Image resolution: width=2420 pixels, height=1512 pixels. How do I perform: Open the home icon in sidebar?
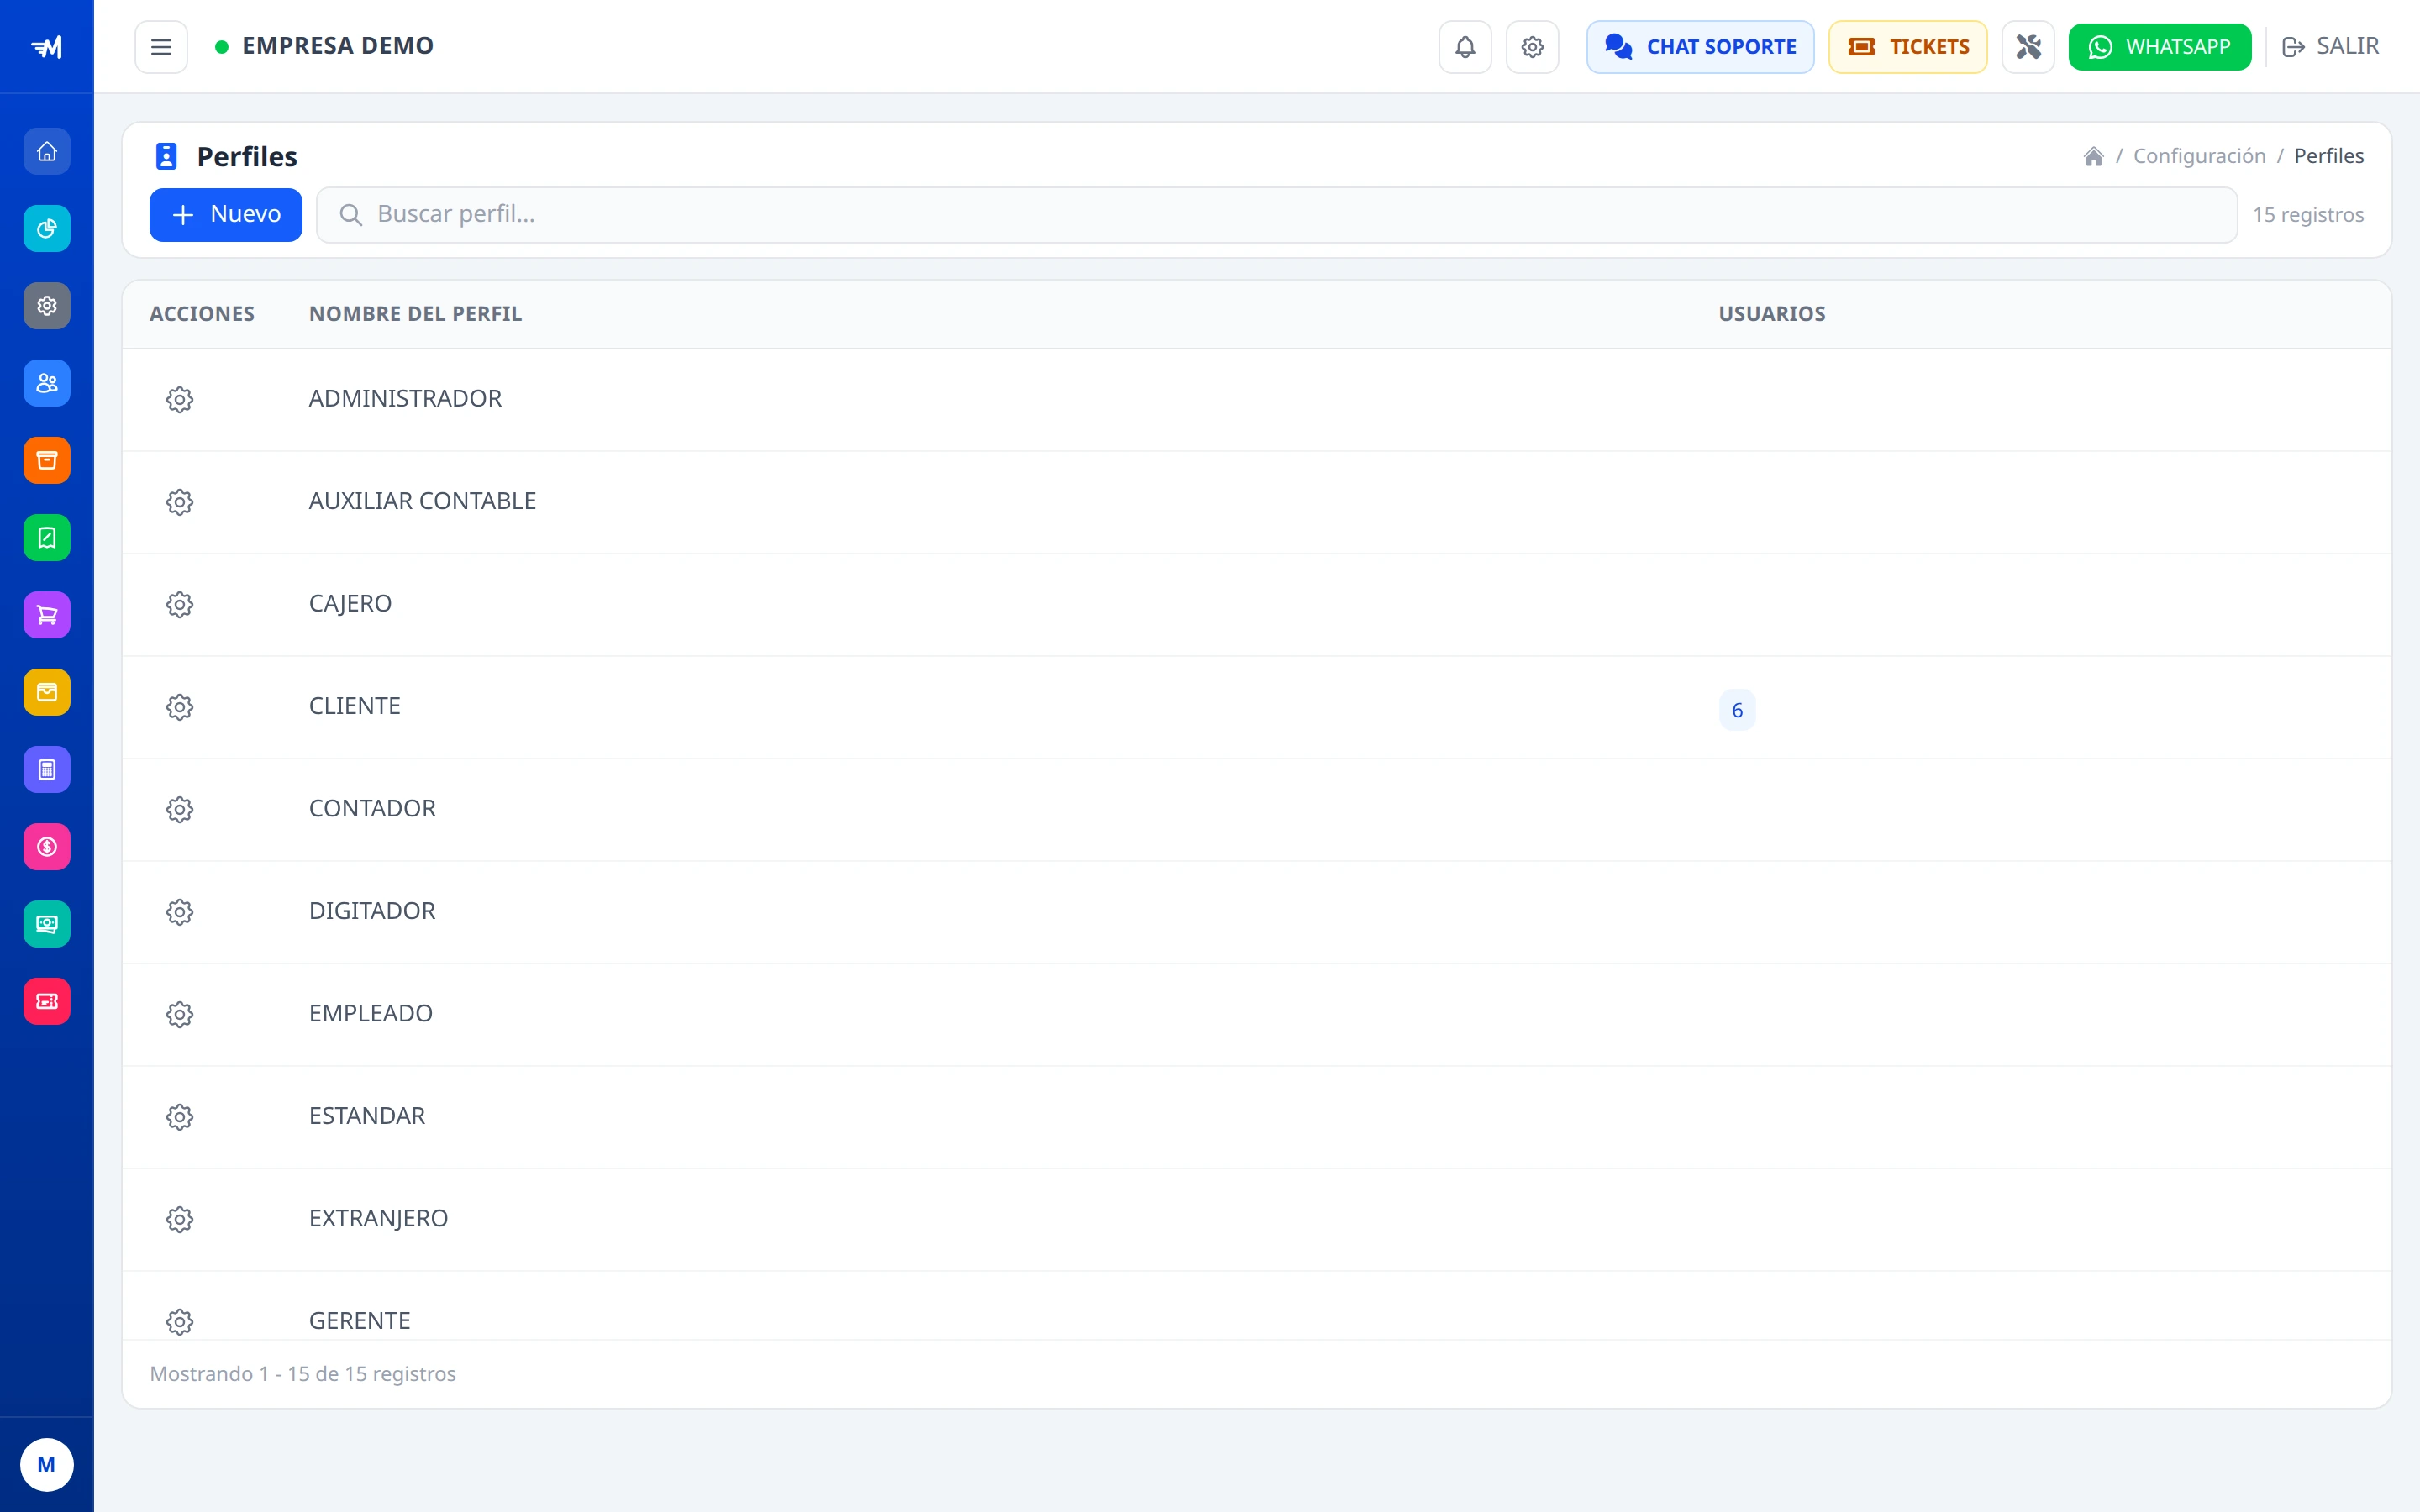[47, 152]
